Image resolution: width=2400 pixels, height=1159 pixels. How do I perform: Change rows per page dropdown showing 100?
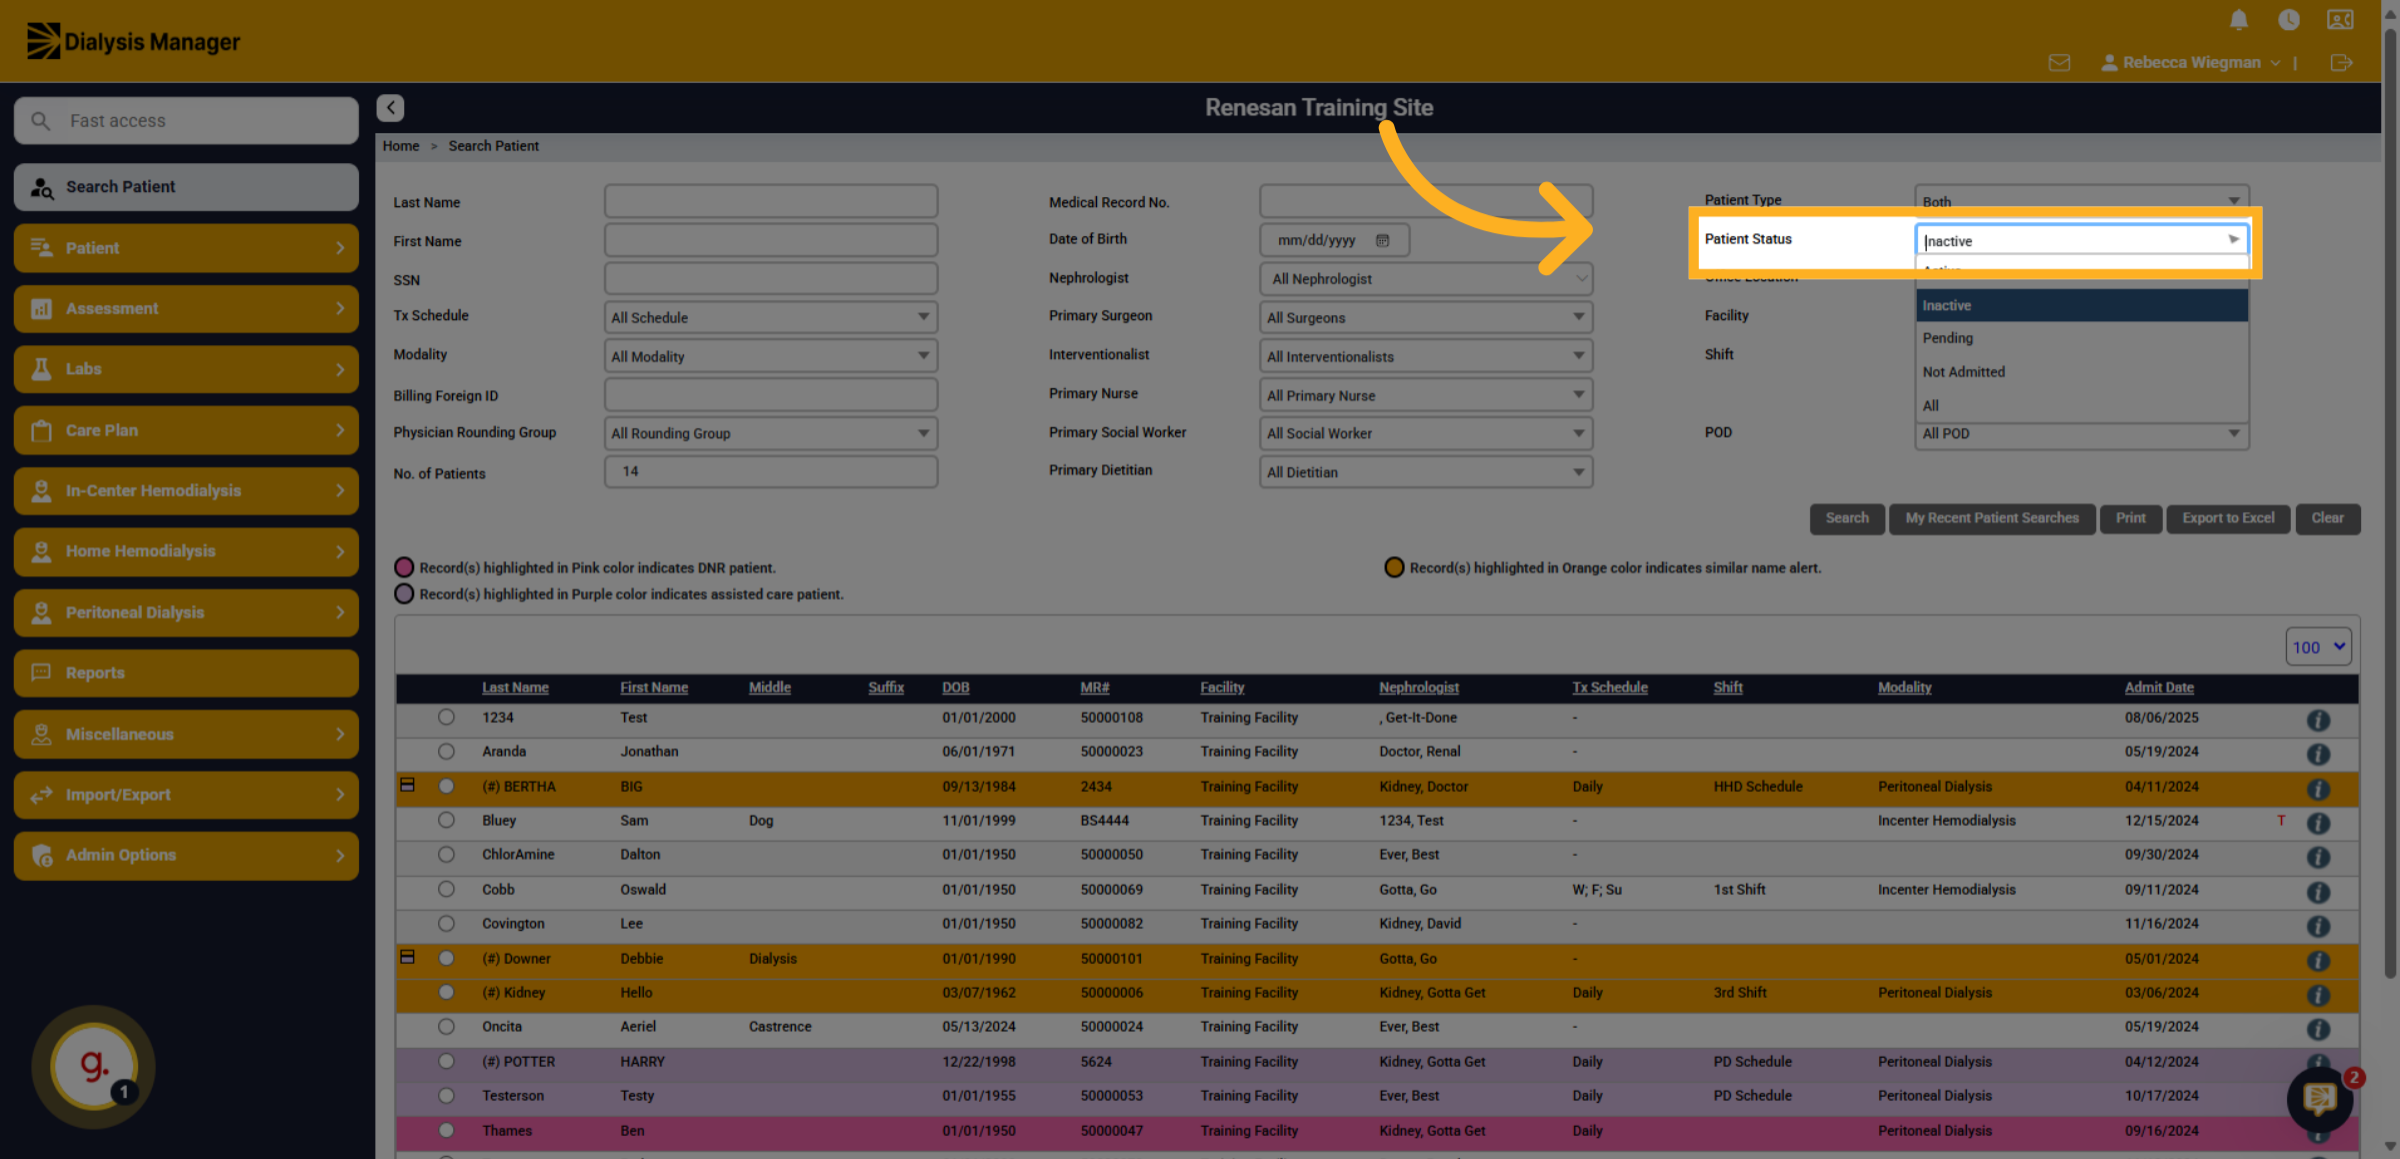pyautogui.click(x=2318, y=647)
